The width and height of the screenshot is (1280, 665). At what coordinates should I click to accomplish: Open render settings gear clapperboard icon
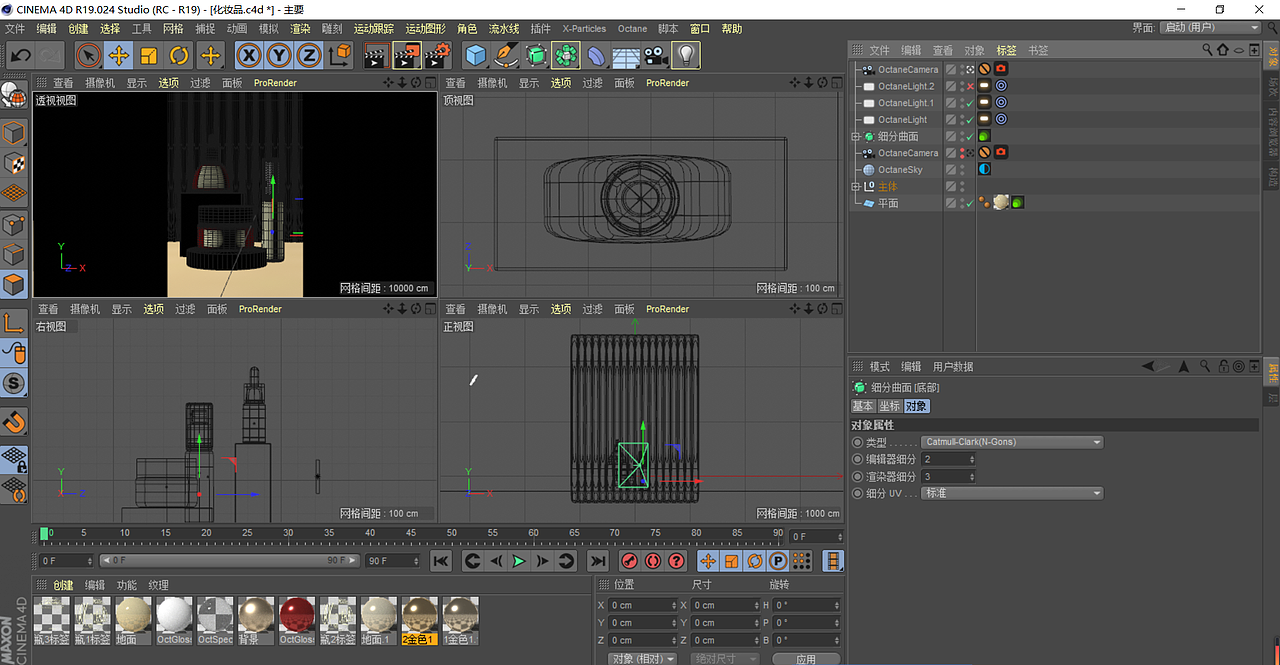click(x=438, y=55)
